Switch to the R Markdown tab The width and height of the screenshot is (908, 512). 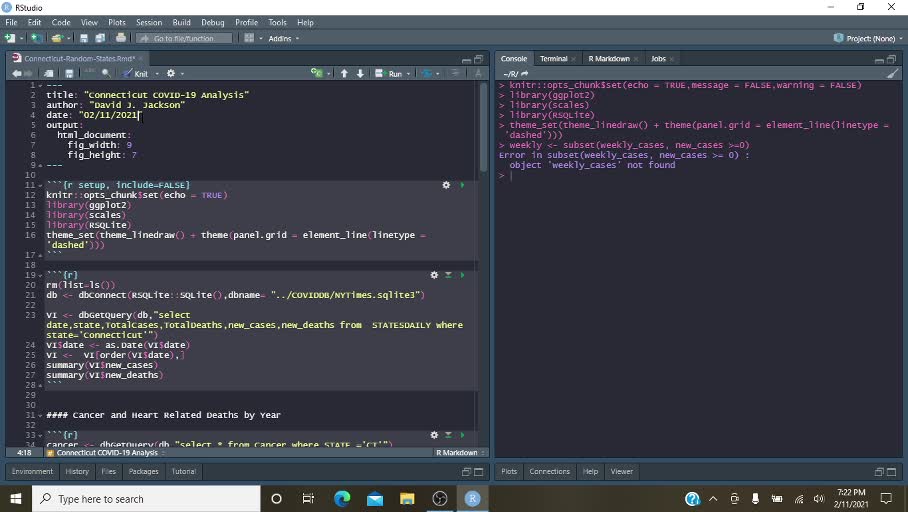(609, 58)
